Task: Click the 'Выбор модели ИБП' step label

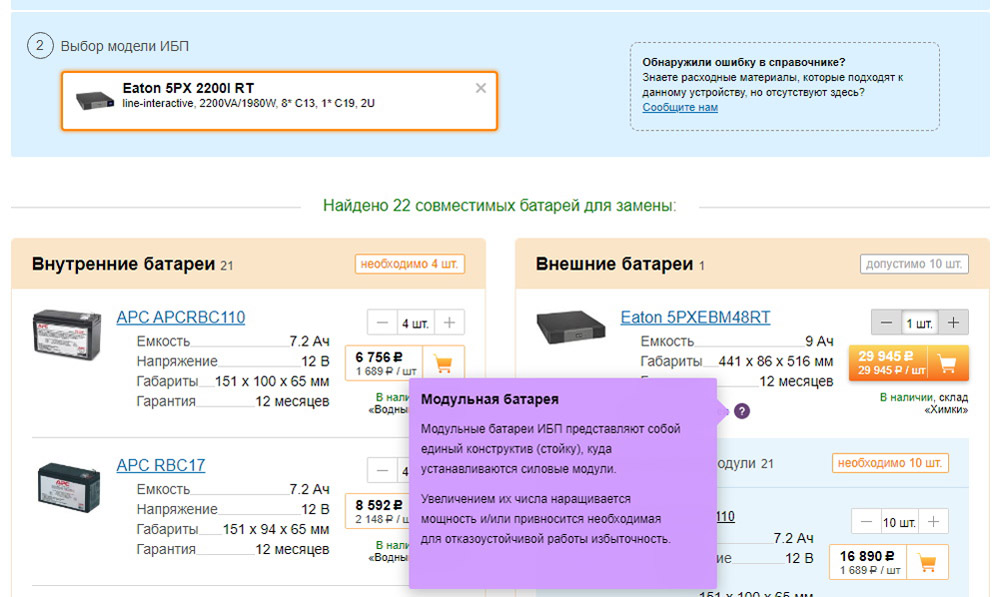Action: (124, 46)
